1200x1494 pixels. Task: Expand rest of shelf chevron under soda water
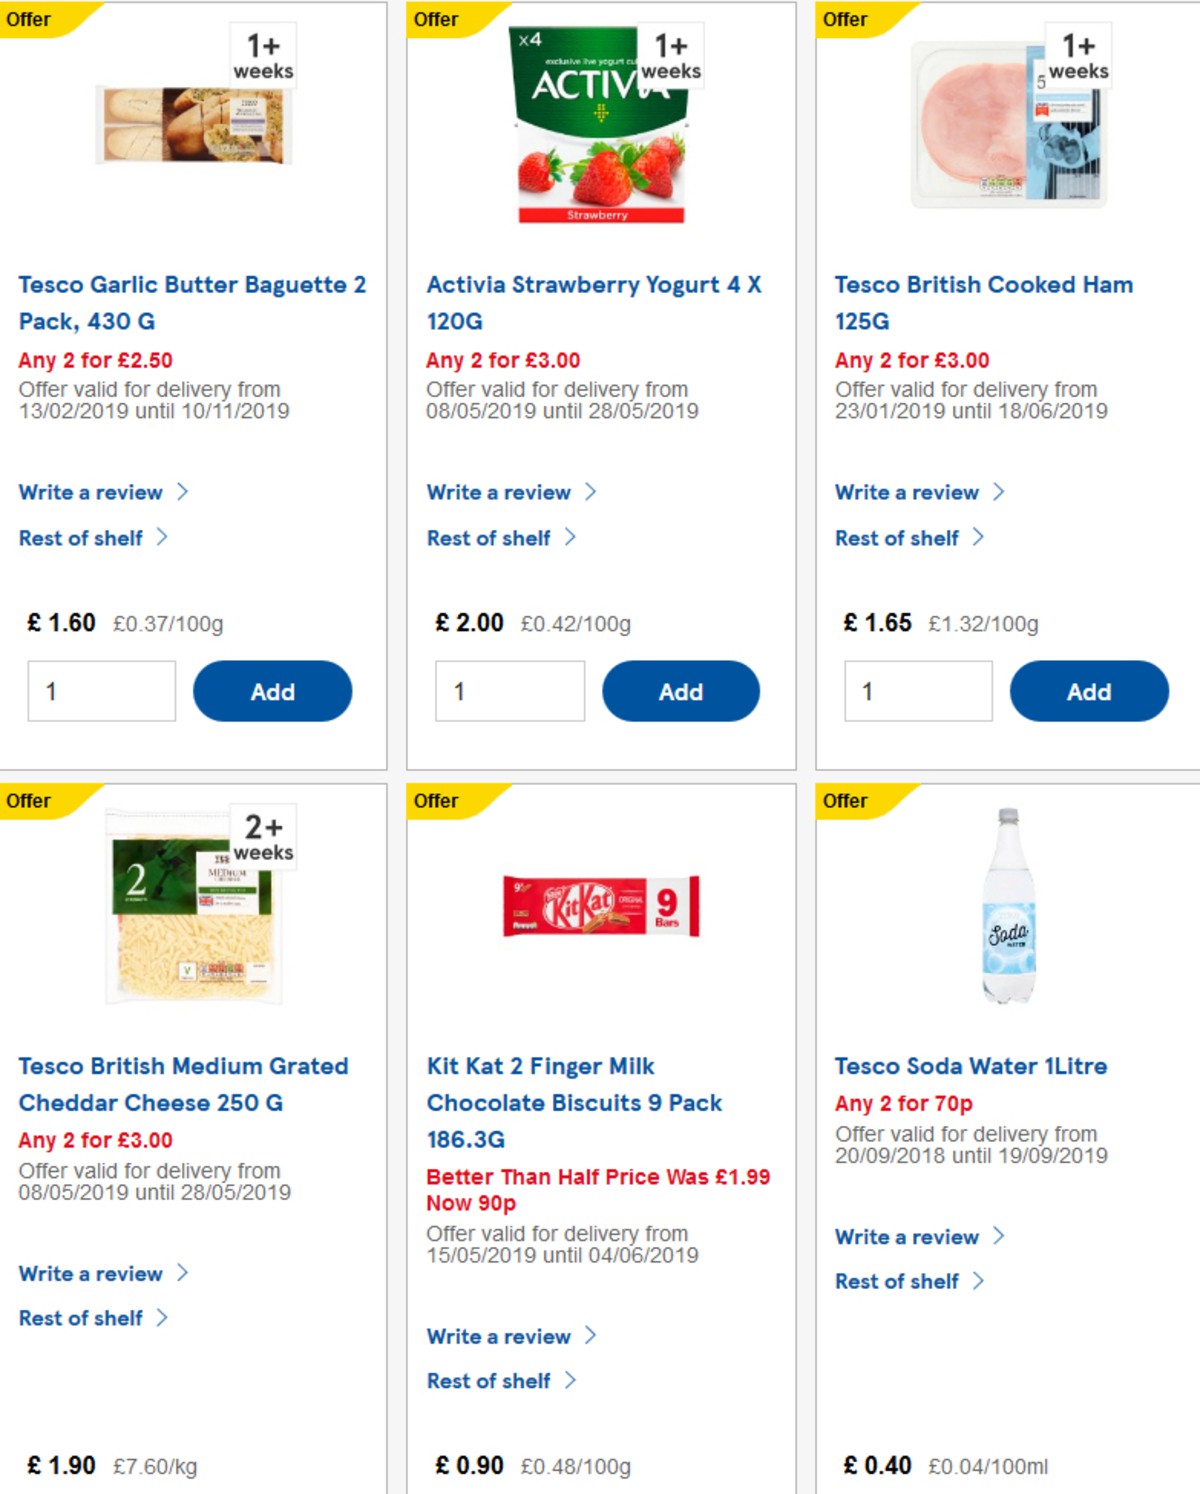pos(979,1280)
